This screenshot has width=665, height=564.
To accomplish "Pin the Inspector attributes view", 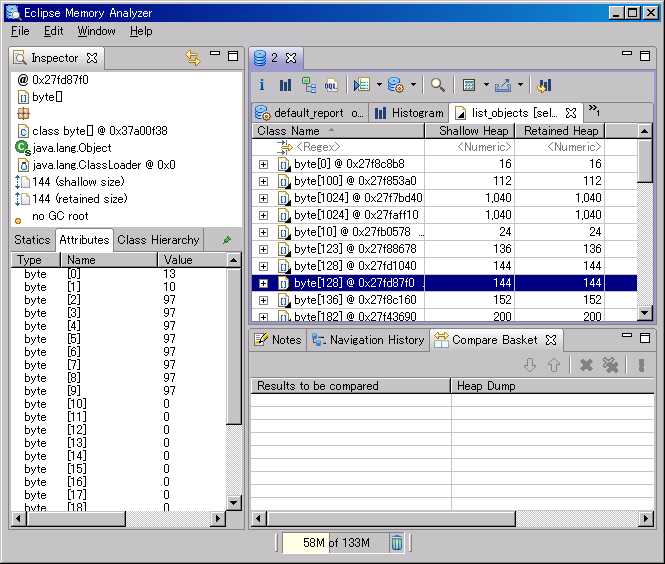I will (227, 240).
